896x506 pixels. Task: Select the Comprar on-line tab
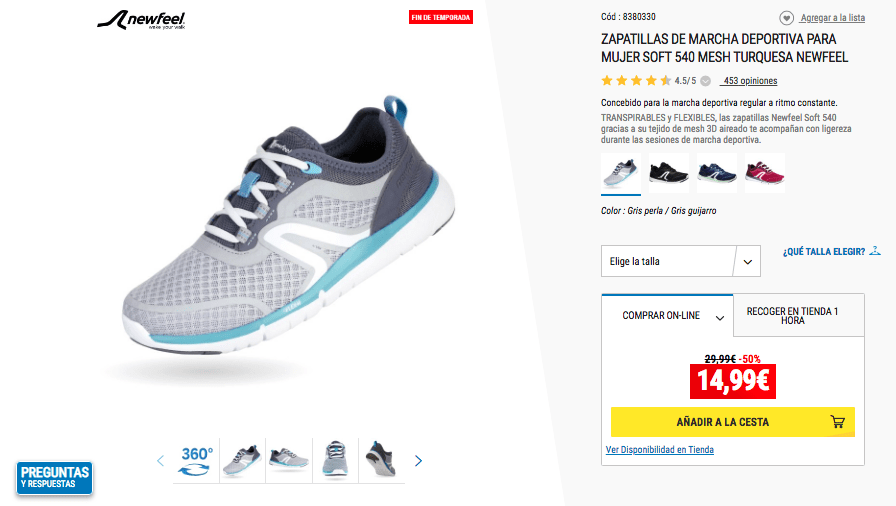tap(667, 315)
